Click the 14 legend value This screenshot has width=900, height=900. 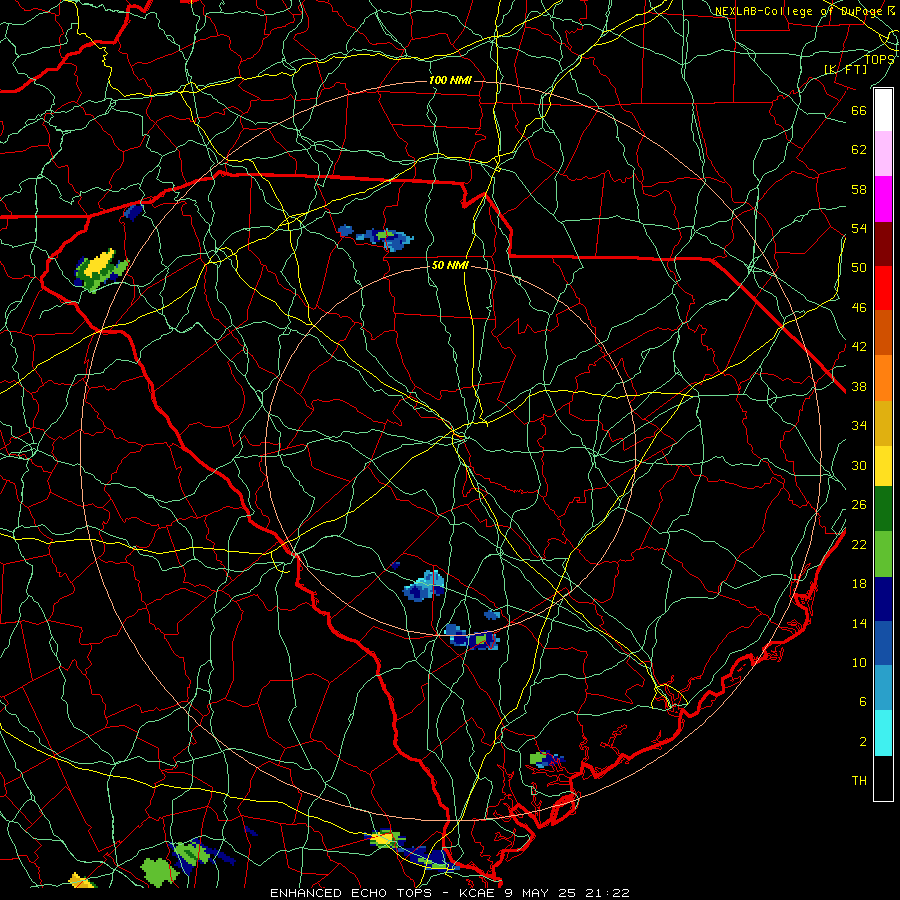(859, 623)
